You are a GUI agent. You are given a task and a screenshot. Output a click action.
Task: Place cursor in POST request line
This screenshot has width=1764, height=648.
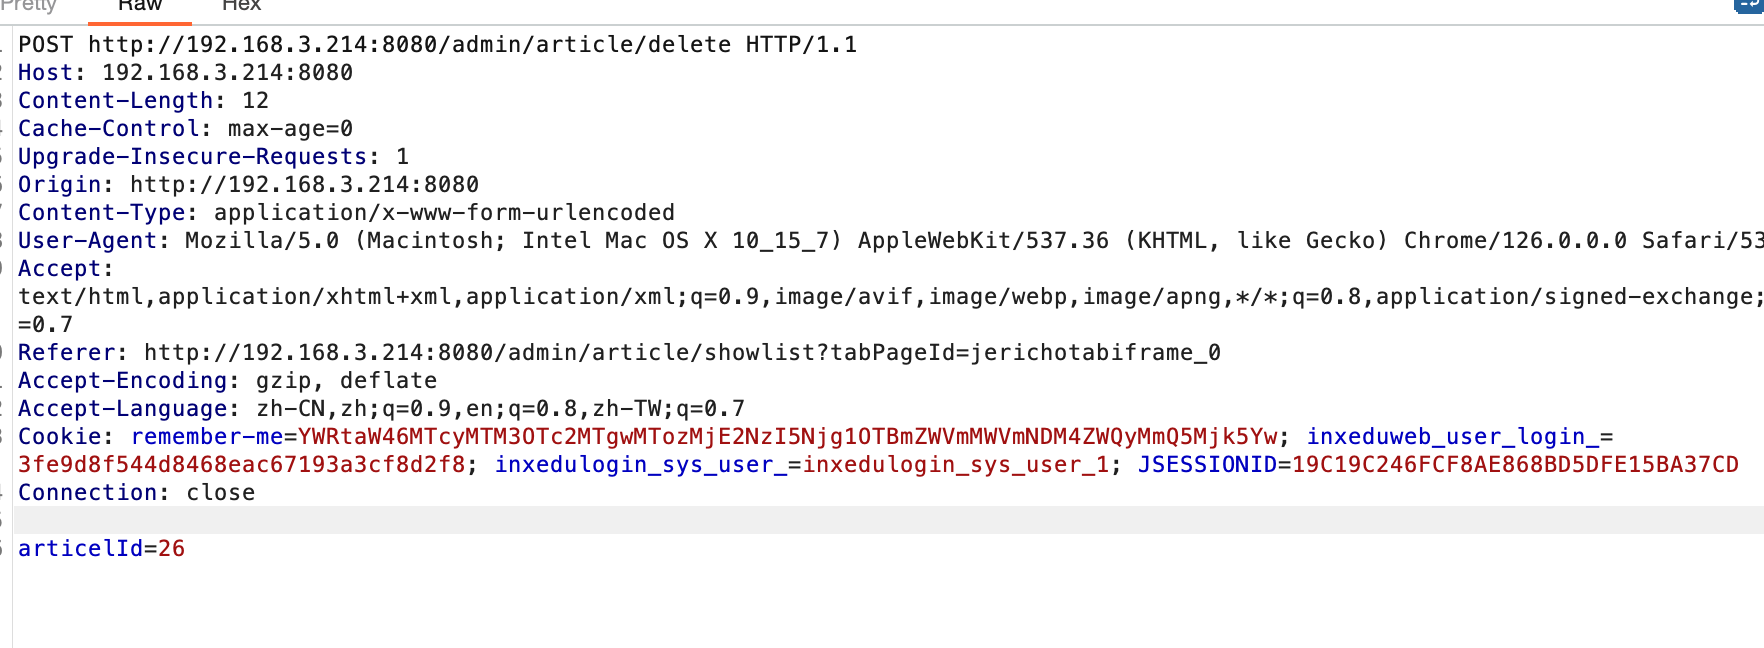tap(437, 45)
